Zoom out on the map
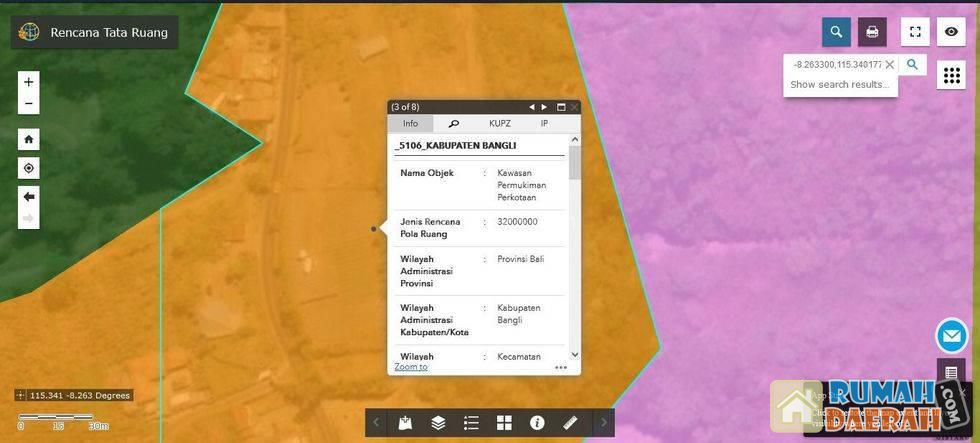Image resolution: width=980 pixels, height=443 pixels. tap(29, 104)
